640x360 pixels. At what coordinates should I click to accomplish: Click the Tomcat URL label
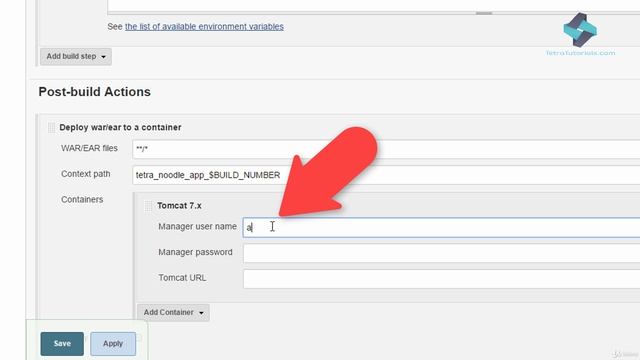coord(182,278)
